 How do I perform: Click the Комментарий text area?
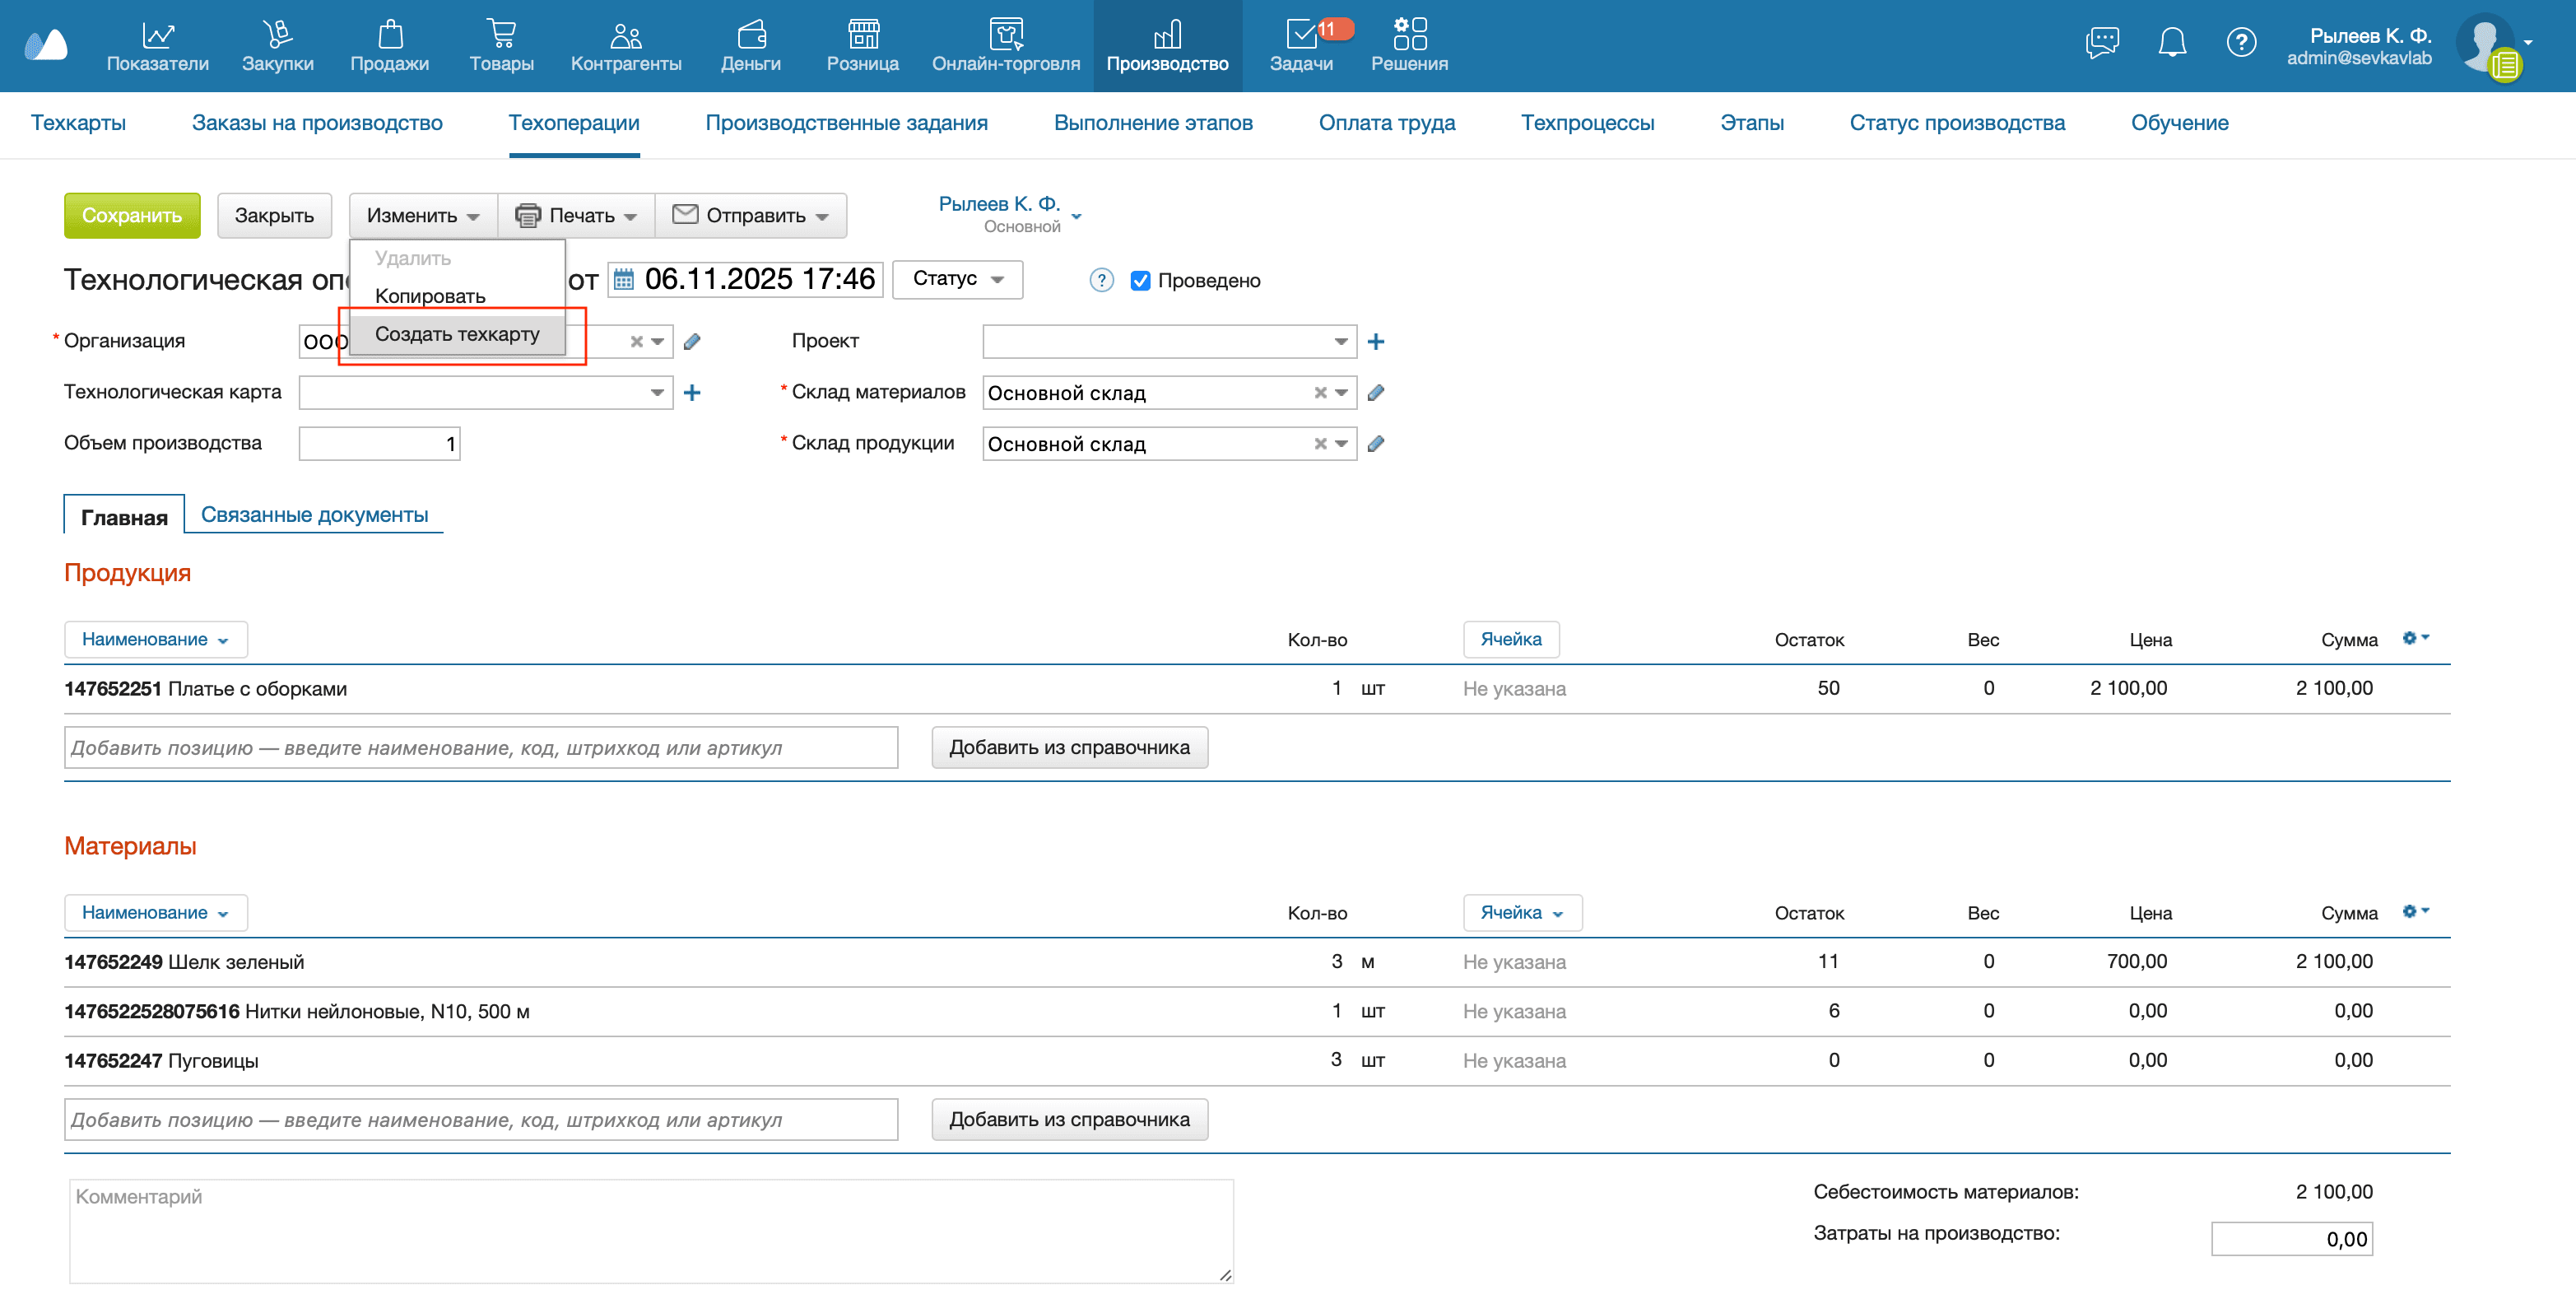[x=650, y=1231]
